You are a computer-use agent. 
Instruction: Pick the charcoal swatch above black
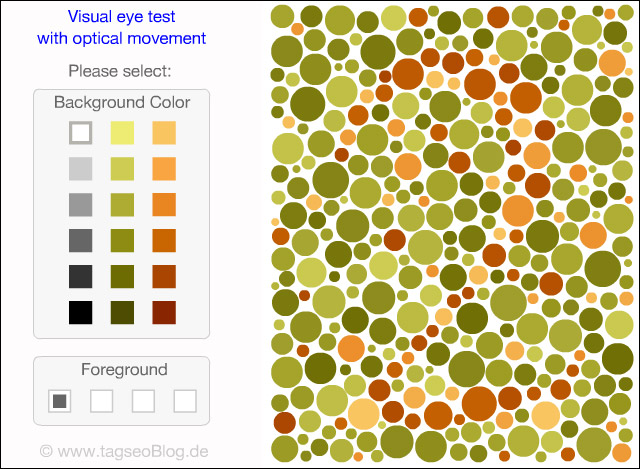click(x=81, y=276)
